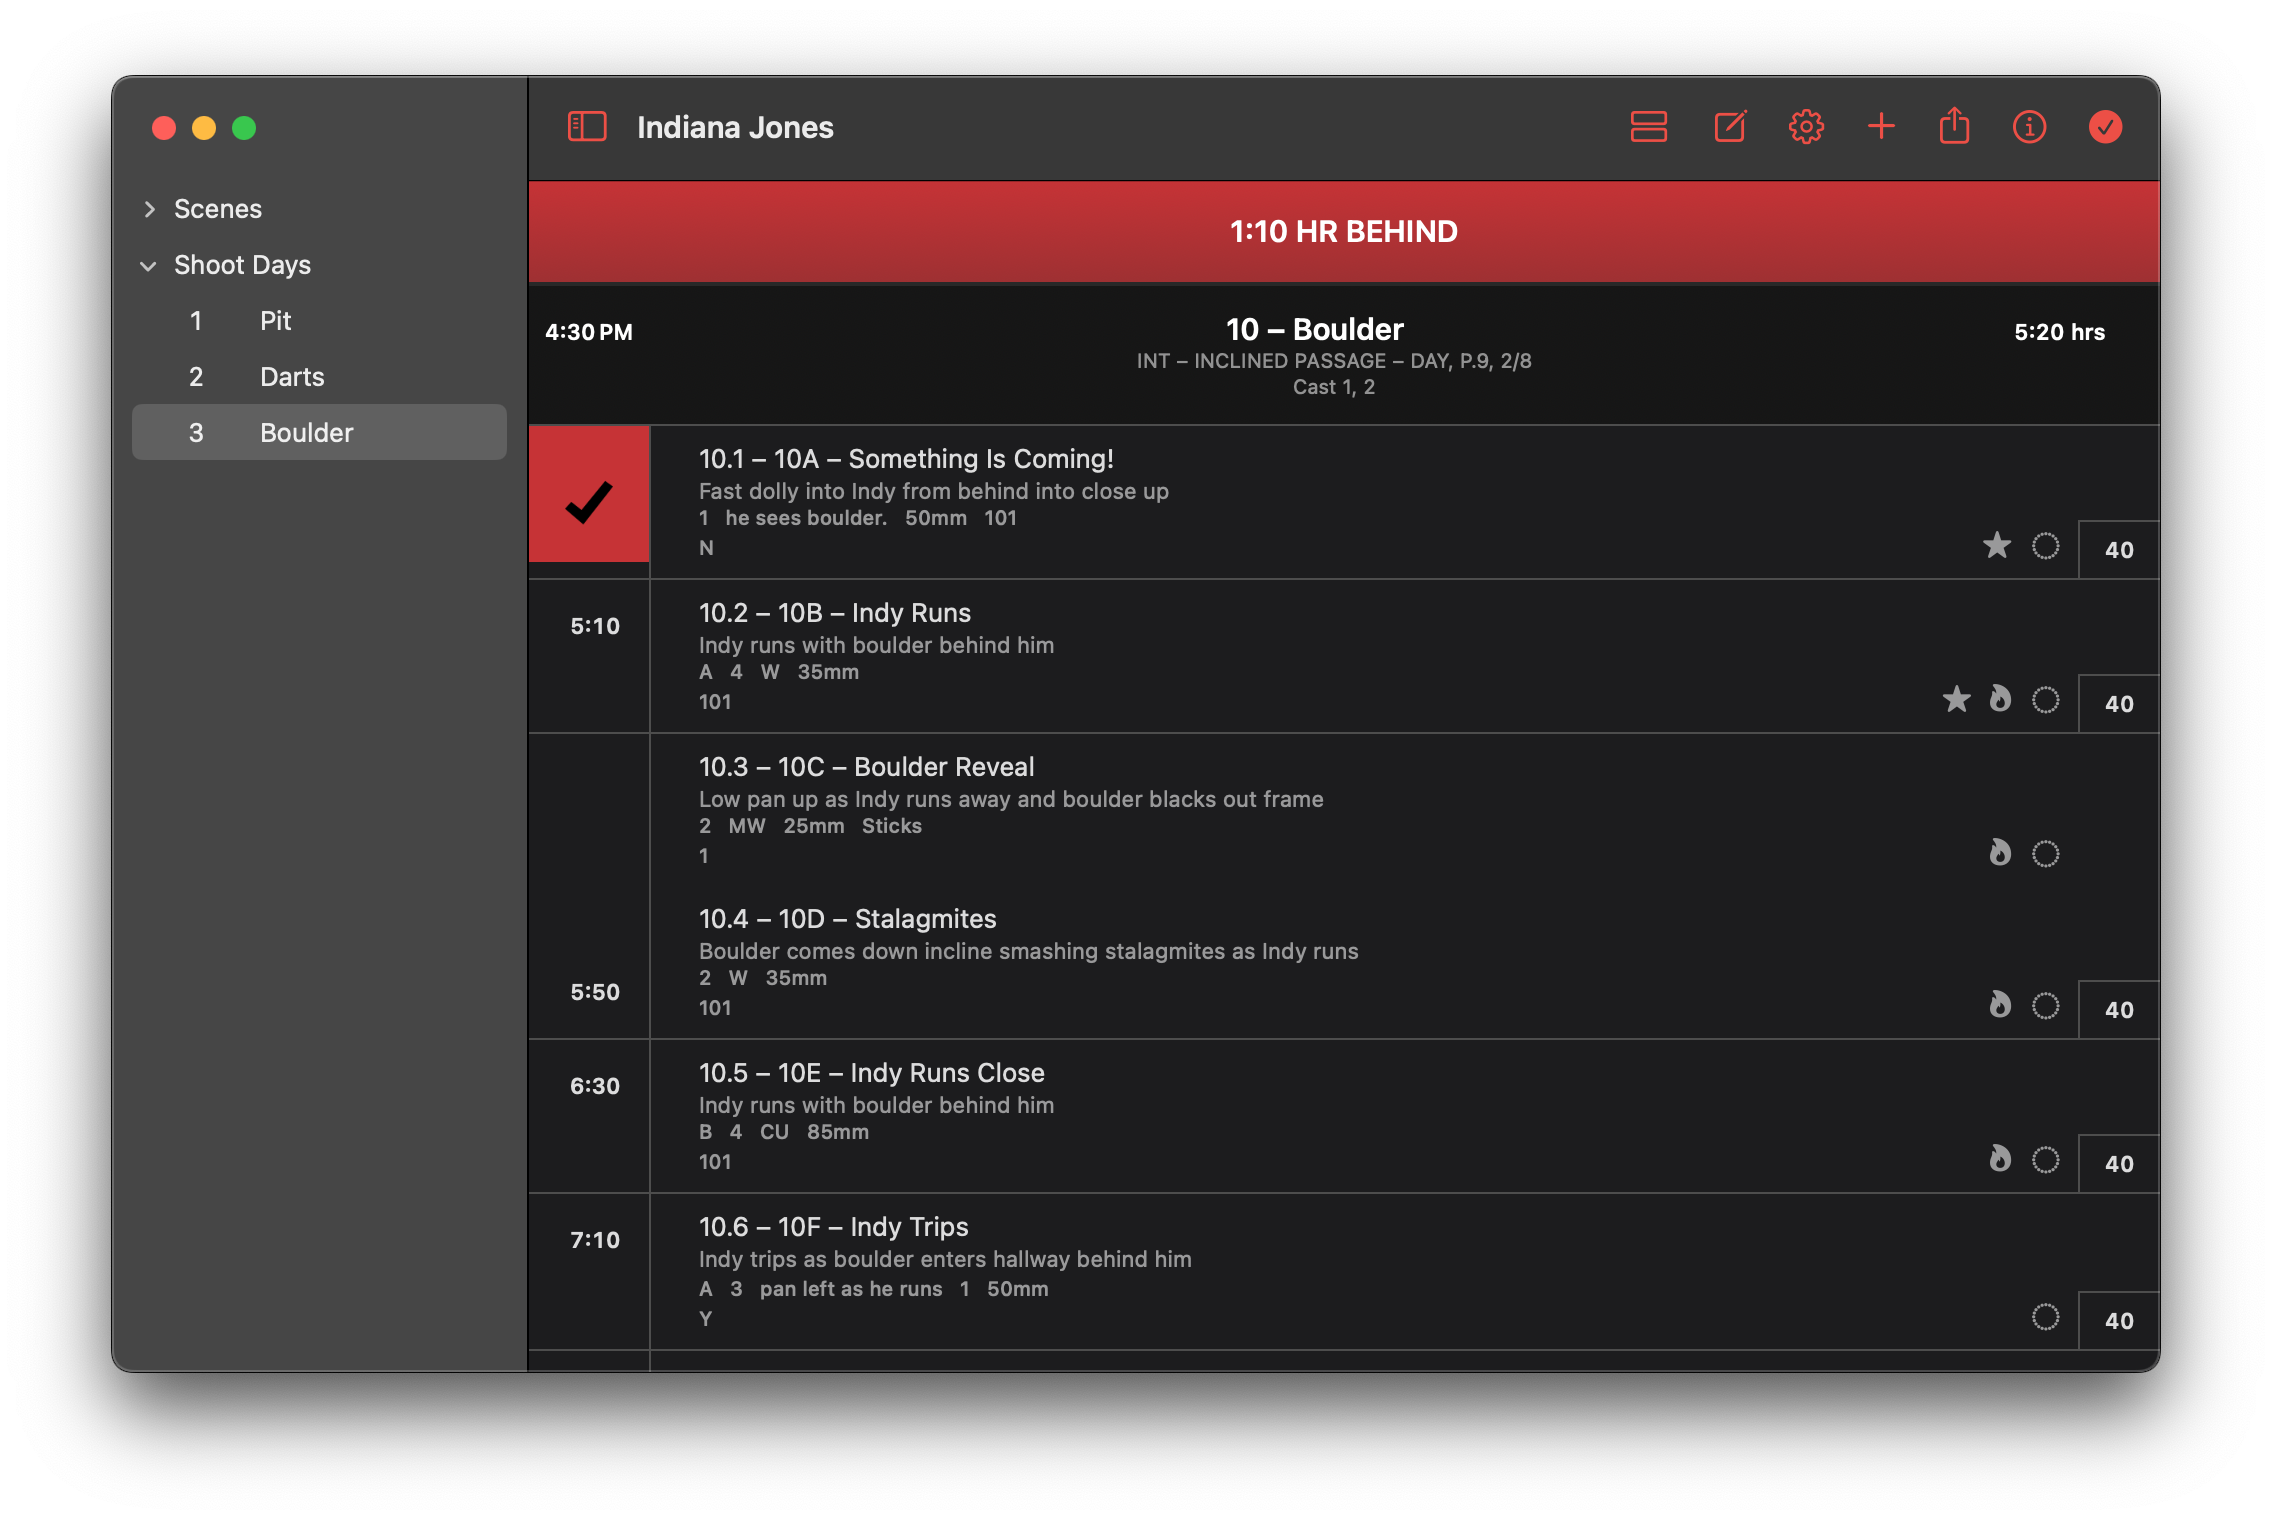Click the 40 duration box of shot 10.4
This screenshot has width=2272, height=1520.
(2118, 1010)
